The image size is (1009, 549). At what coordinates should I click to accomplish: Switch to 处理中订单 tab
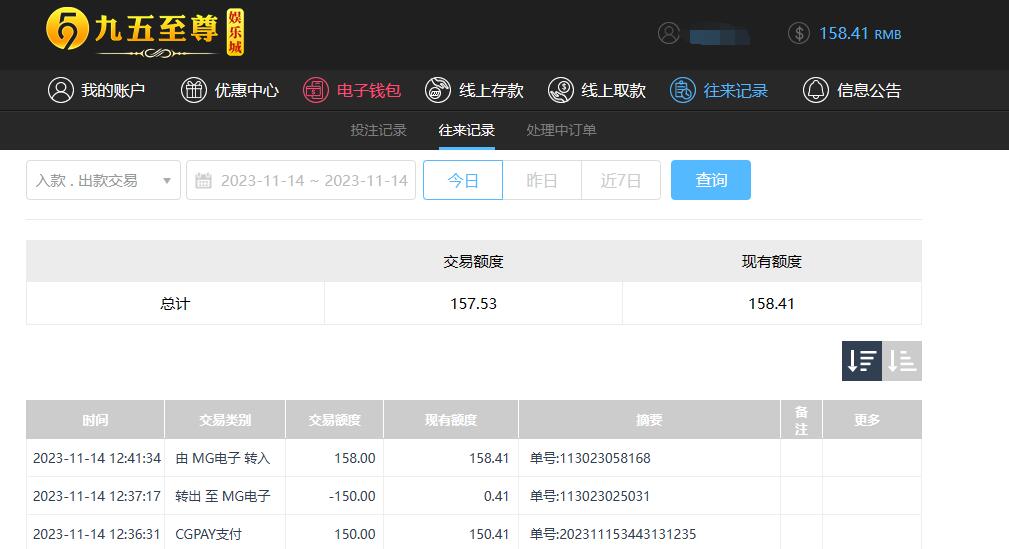(561, 130)
